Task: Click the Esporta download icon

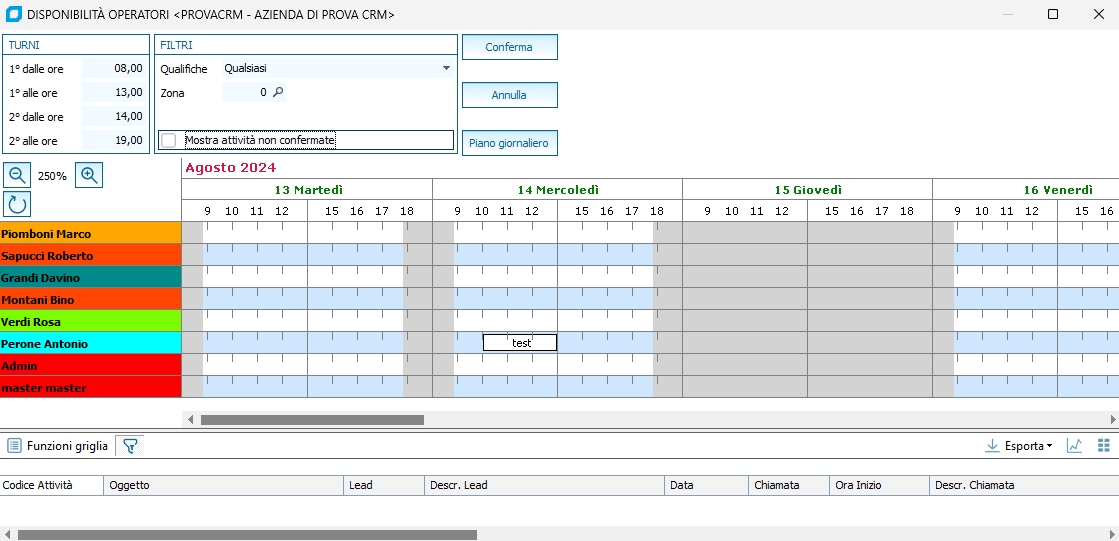Action: 992,446
